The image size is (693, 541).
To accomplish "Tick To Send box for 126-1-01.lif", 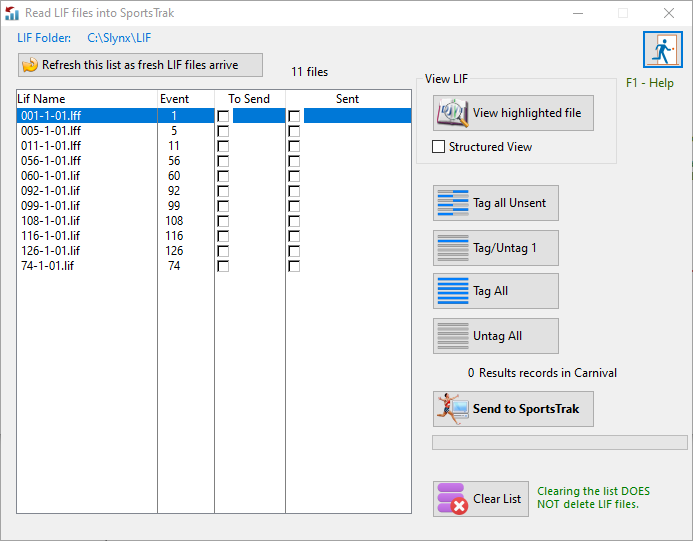I will [223, 251].
